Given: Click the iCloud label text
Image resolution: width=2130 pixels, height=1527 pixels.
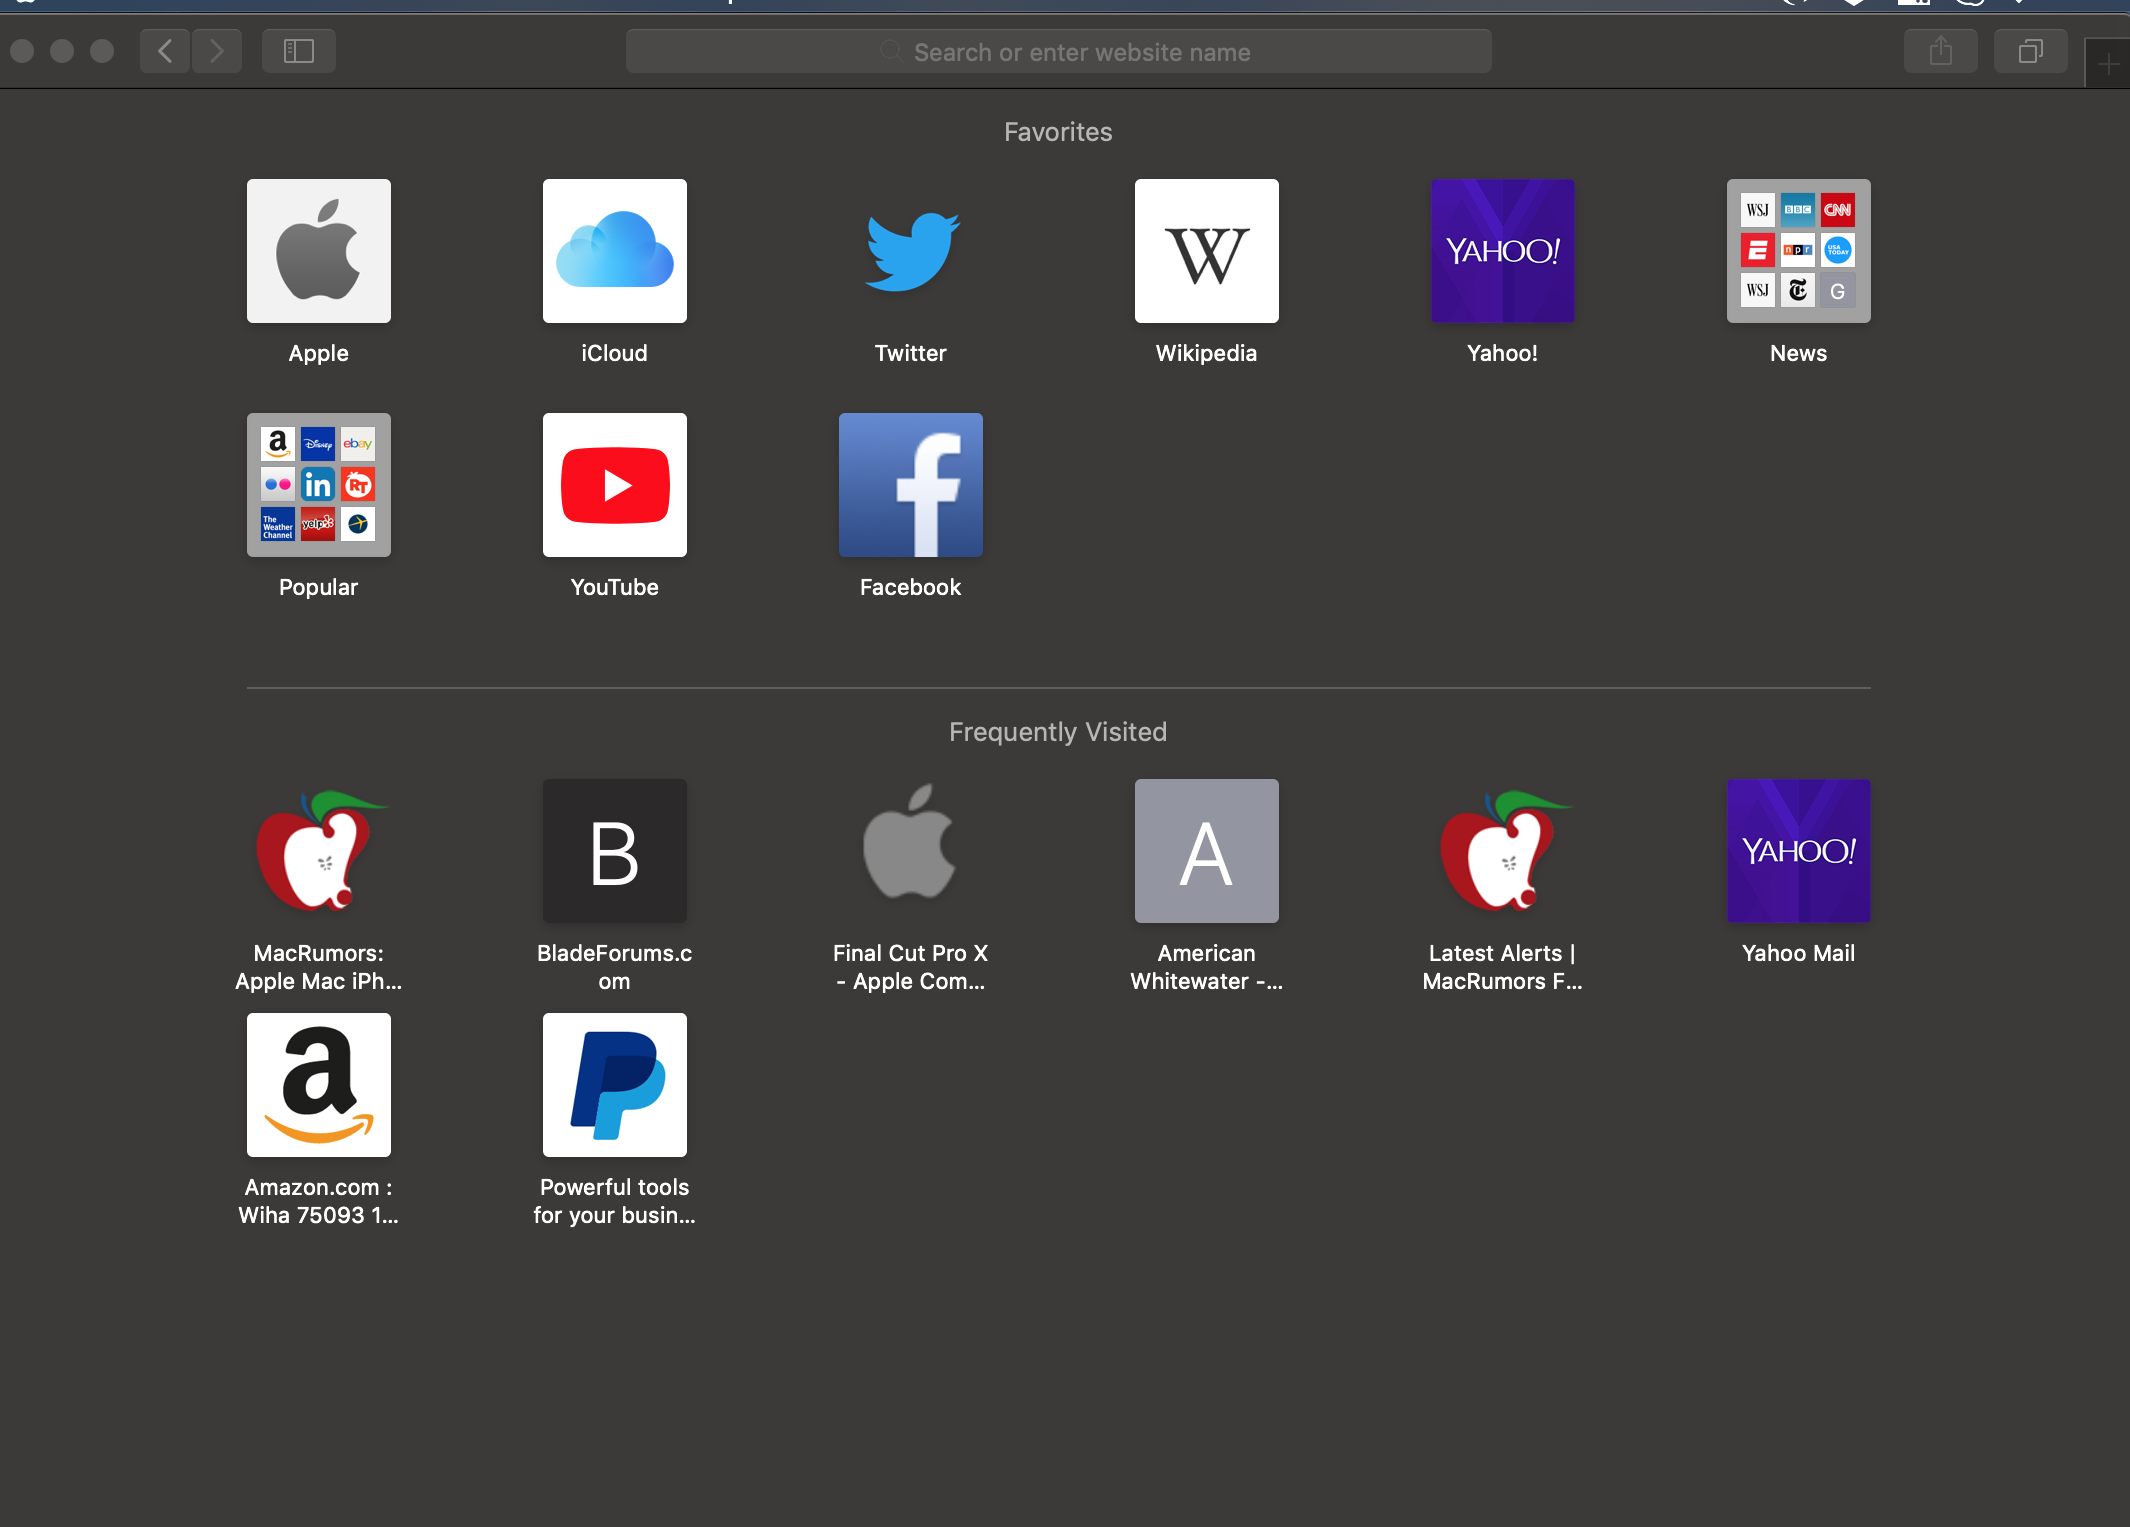Looking at the screenshot, I should coord(614,353).
